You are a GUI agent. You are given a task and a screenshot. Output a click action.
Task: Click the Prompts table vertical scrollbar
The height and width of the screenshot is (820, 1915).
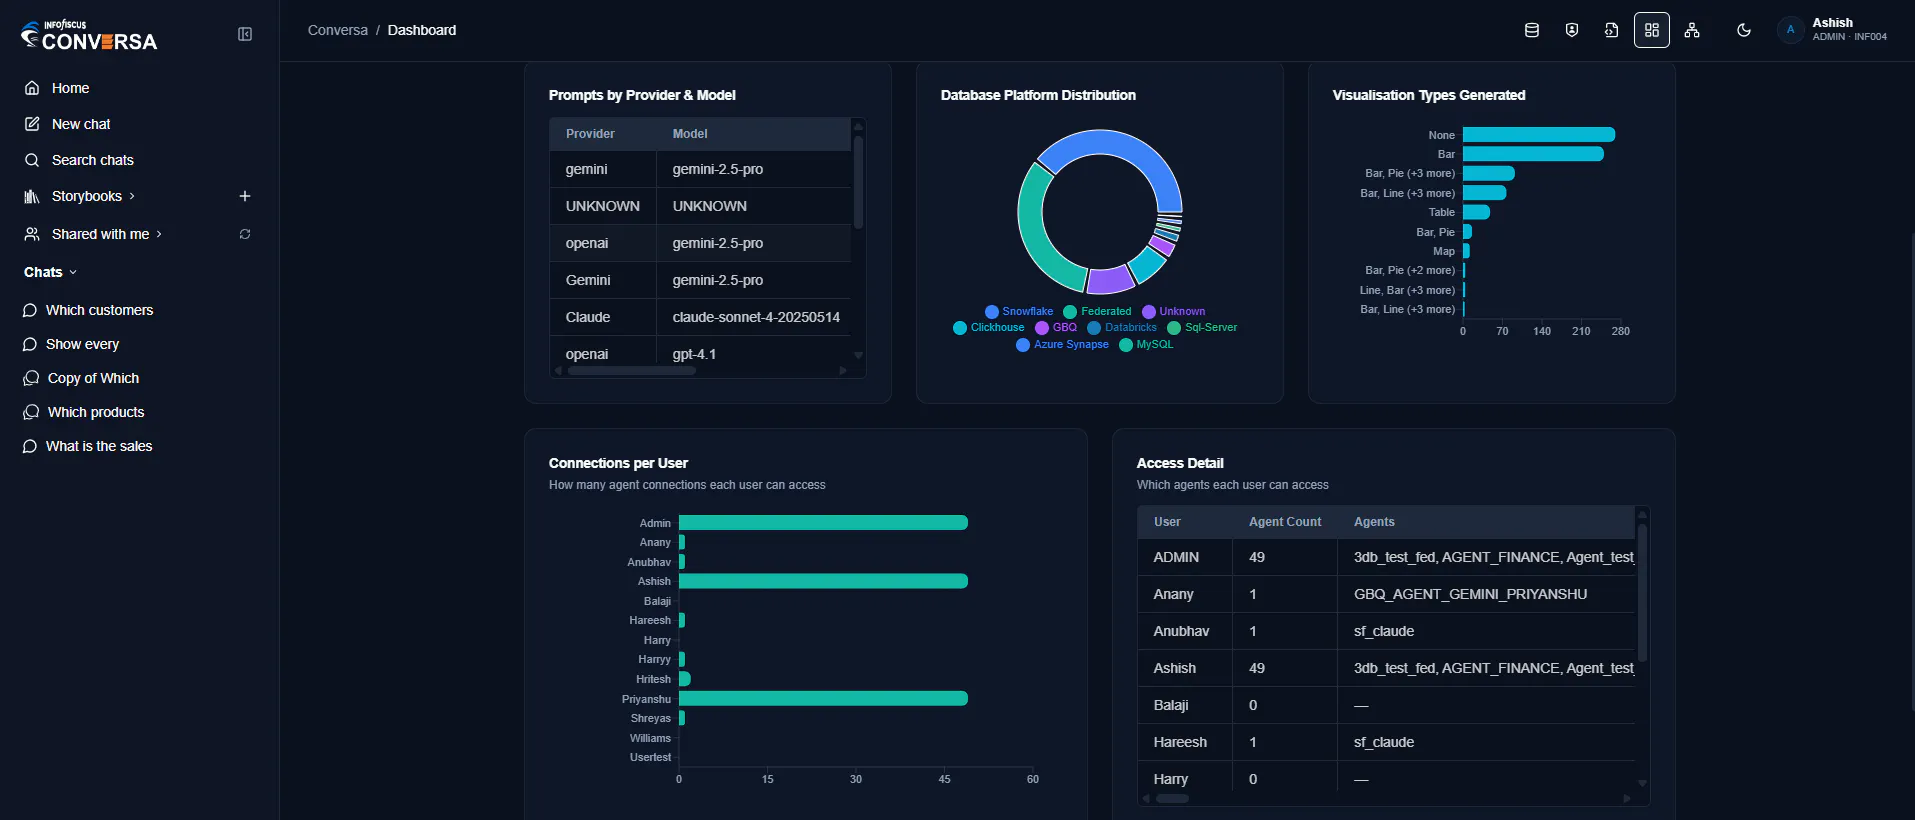[858, 181]
